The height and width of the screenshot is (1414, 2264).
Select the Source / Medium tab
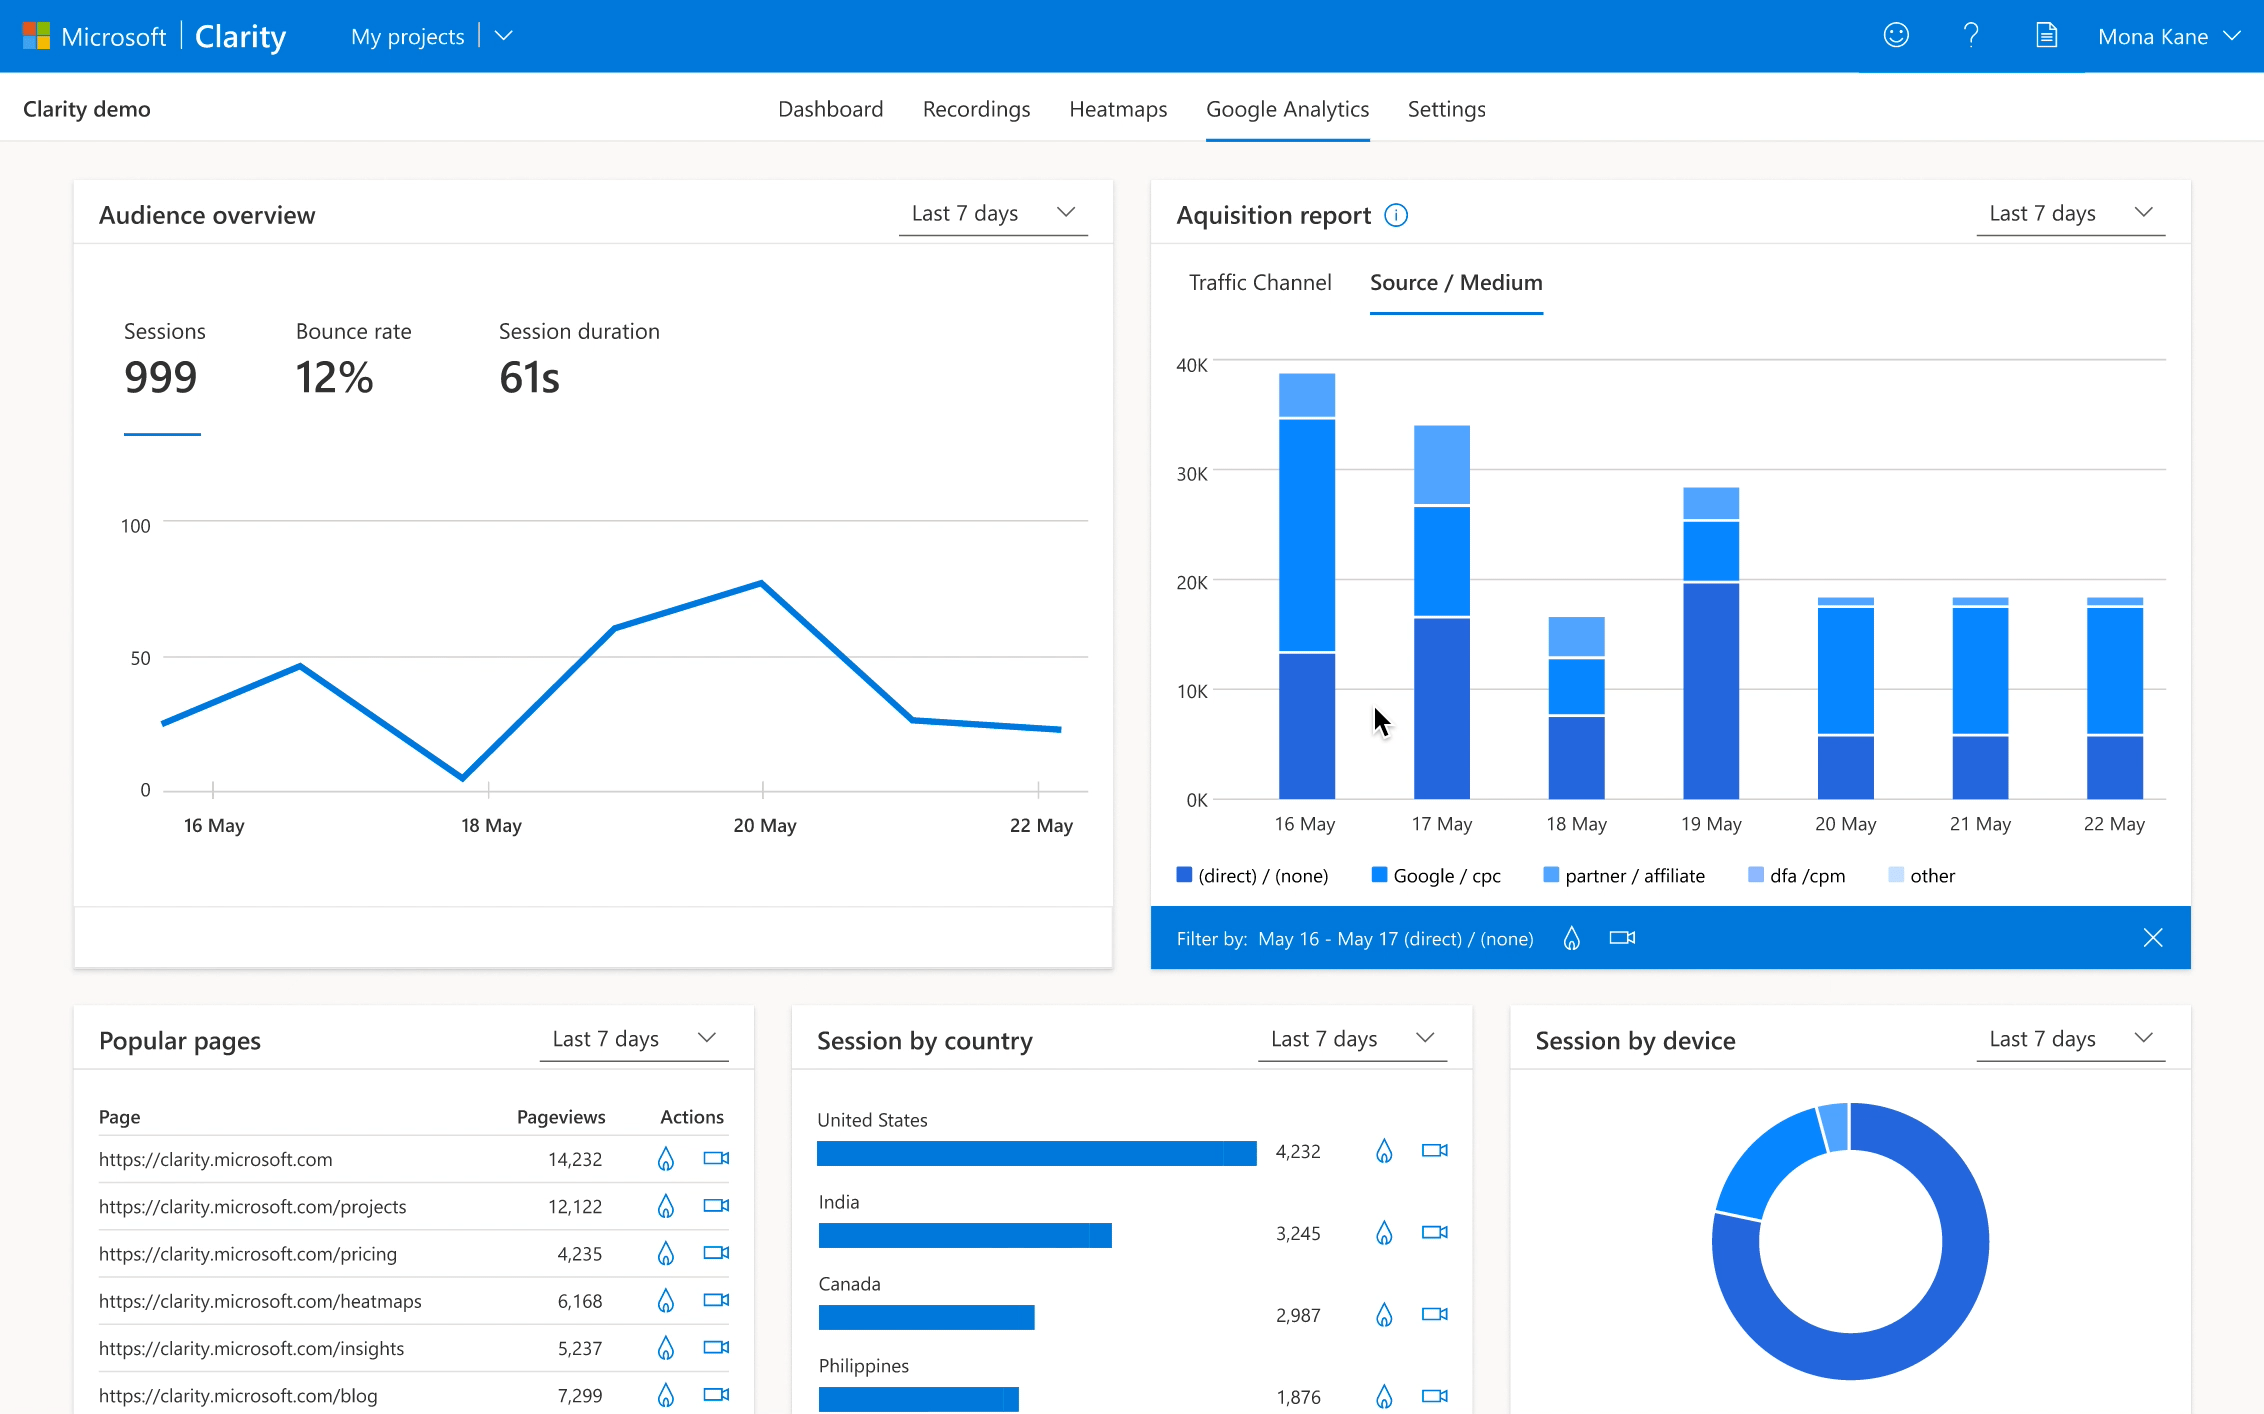1456,283
